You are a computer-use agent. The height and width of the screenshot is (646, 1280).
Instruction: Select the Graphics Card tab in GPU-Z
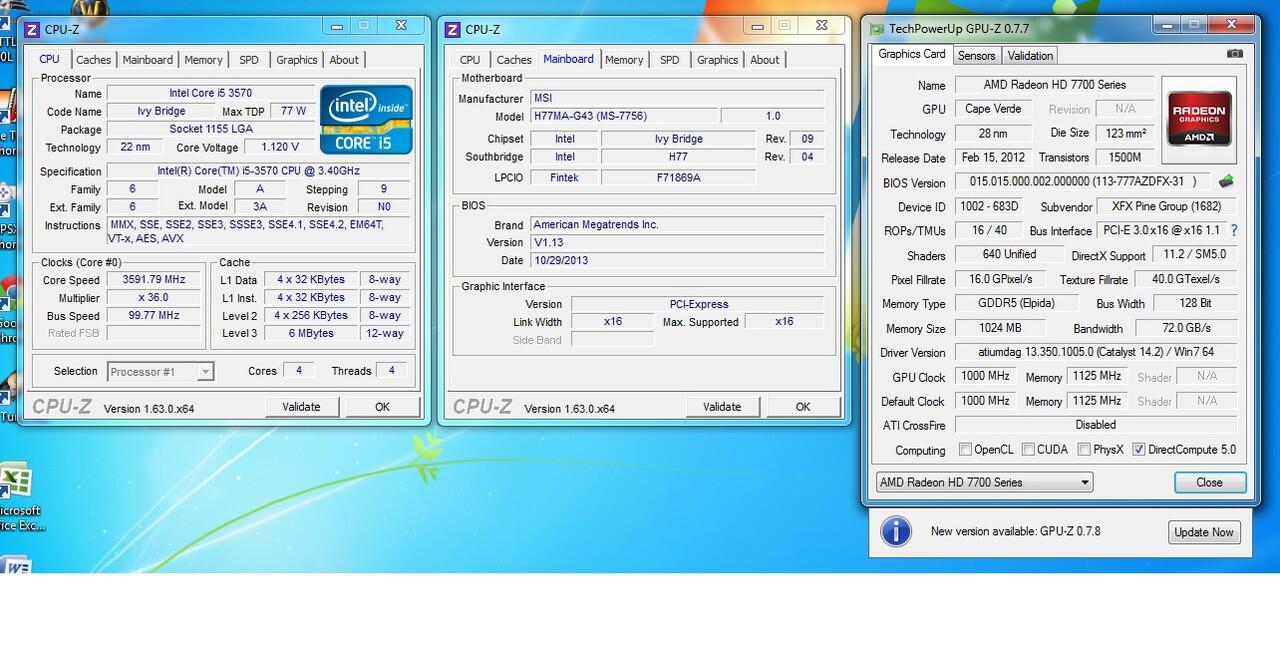(912, 54)
